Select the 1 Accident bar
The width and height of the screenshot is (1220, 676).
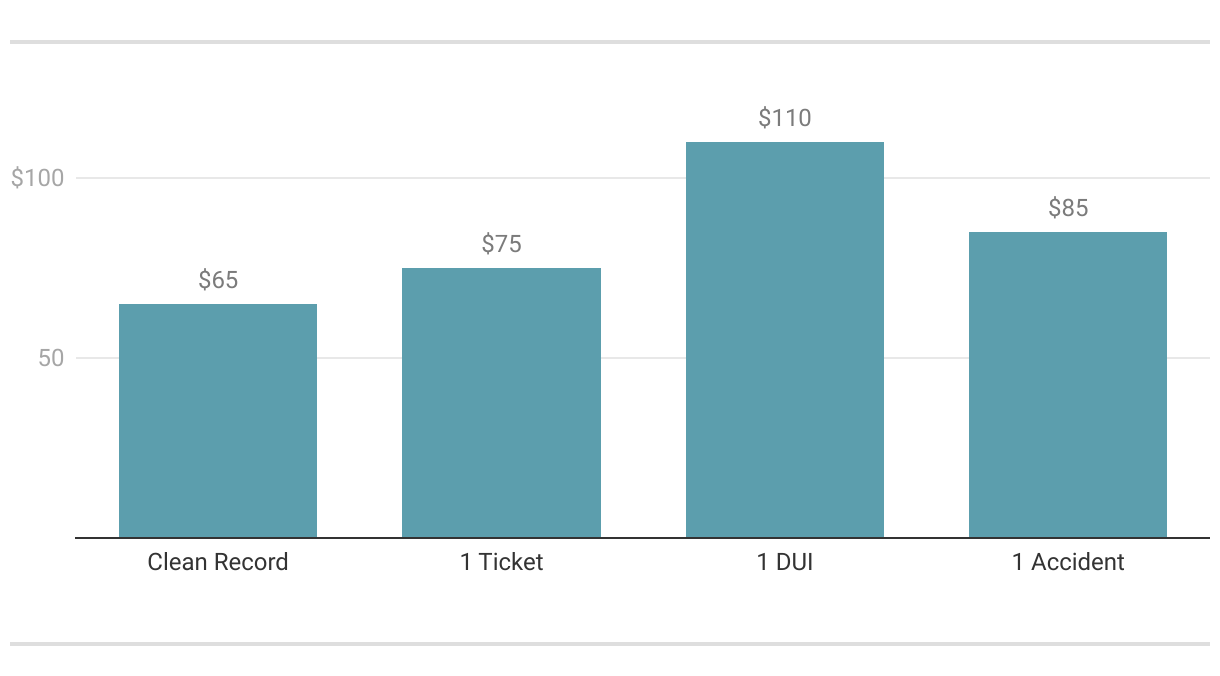[x=1068, y=384]
